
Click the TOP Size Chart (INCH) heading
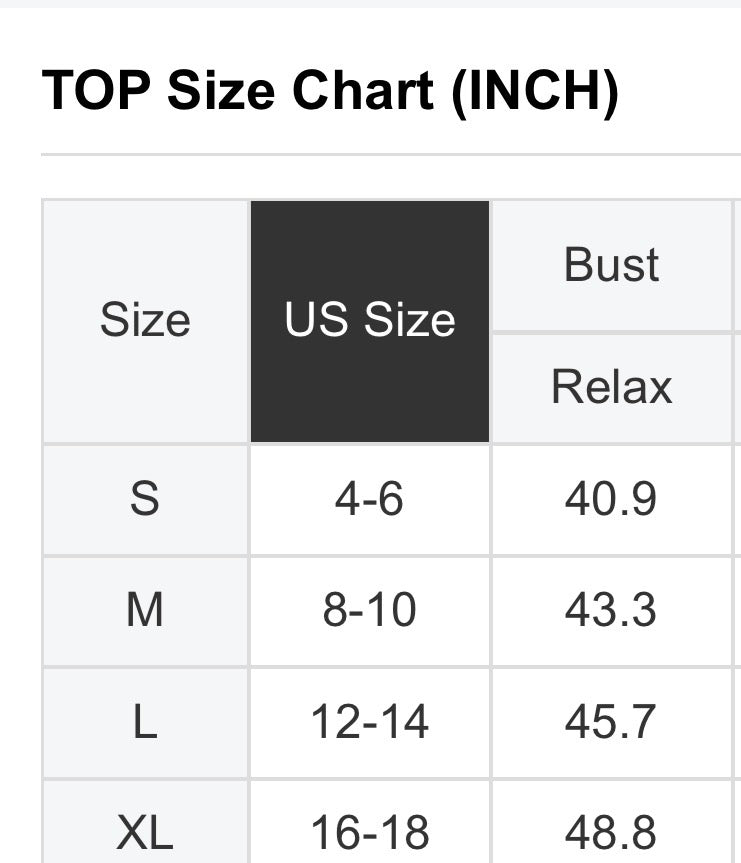coord(330,92)
